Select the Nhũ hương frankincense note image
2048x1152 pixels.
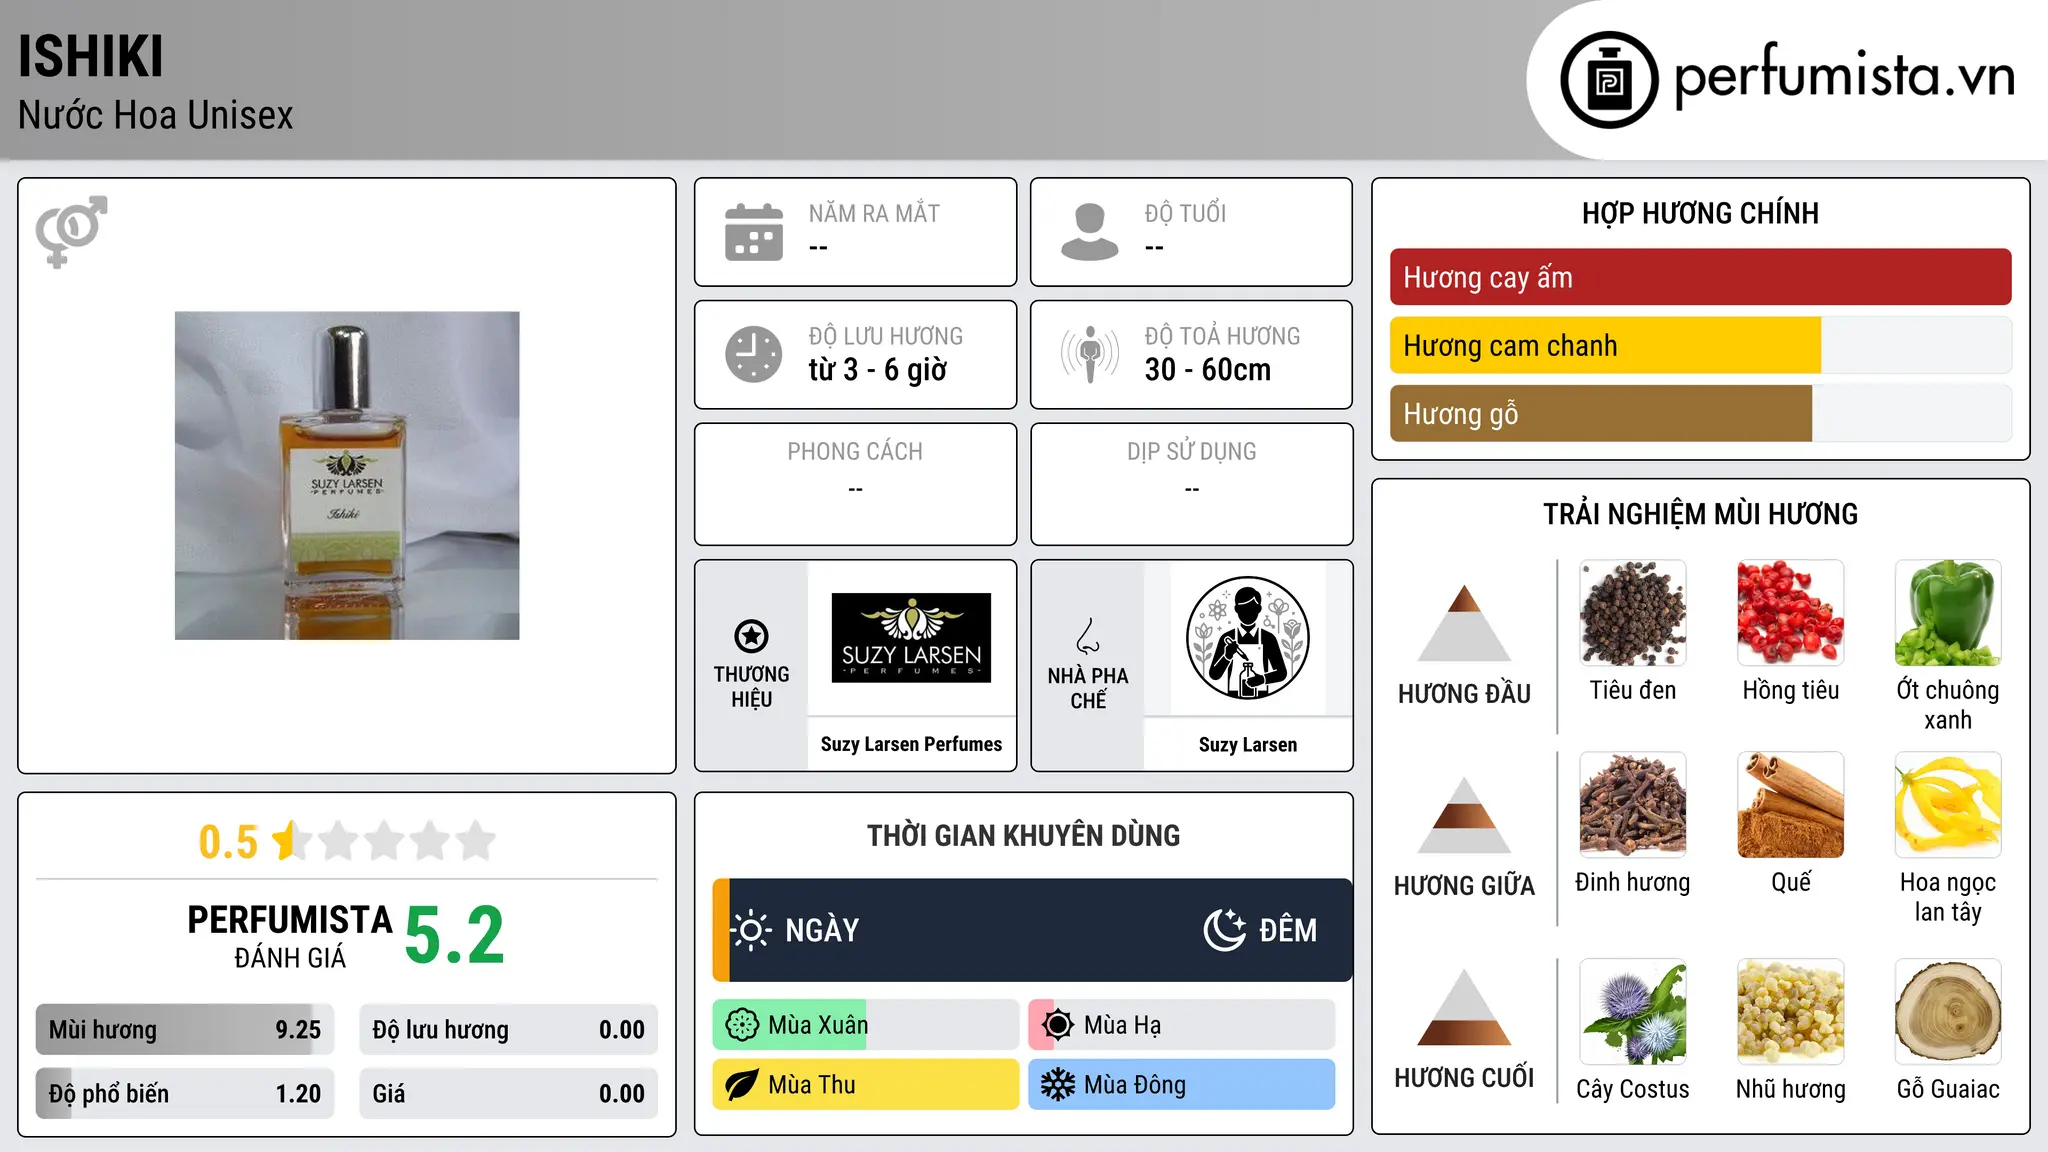1791,1012
